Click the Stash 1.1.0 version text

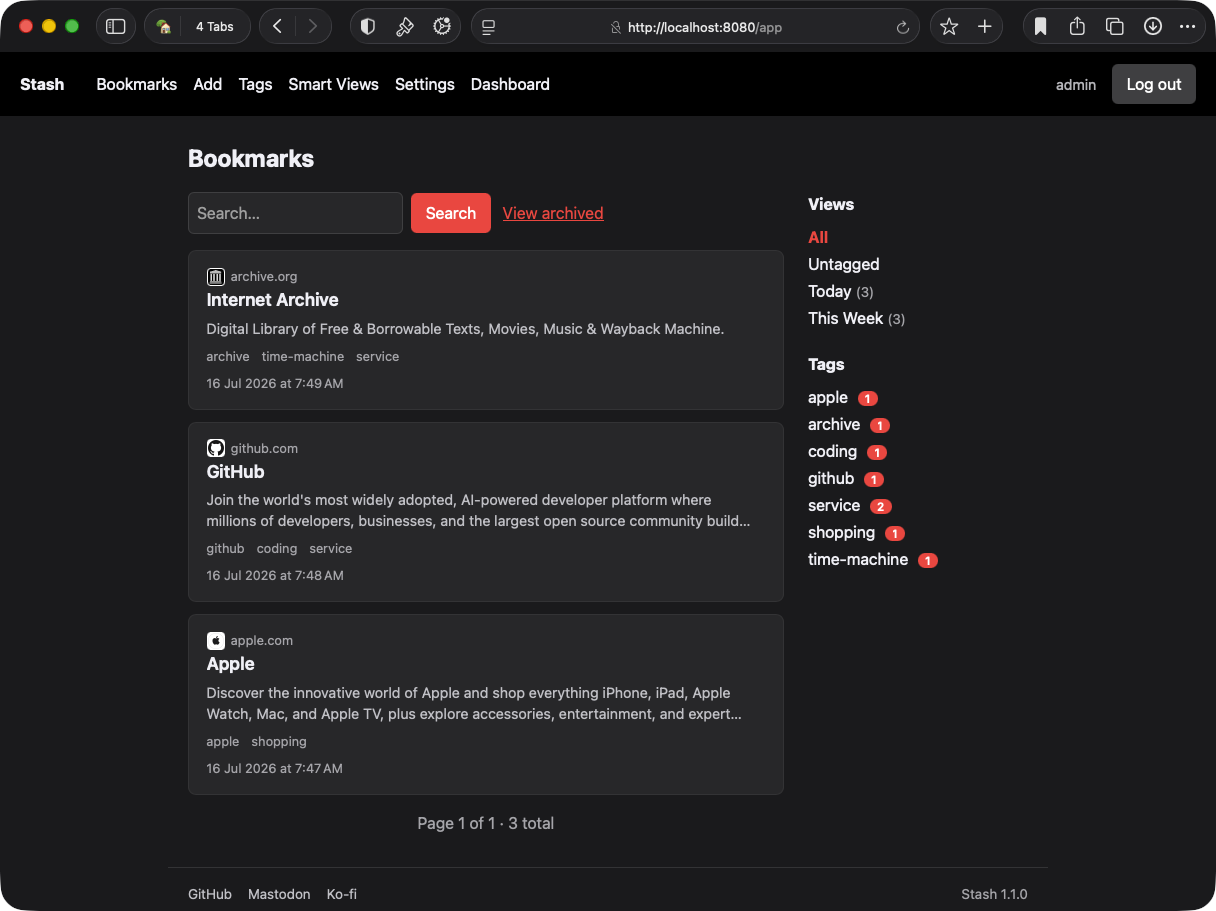coord(994,894)
